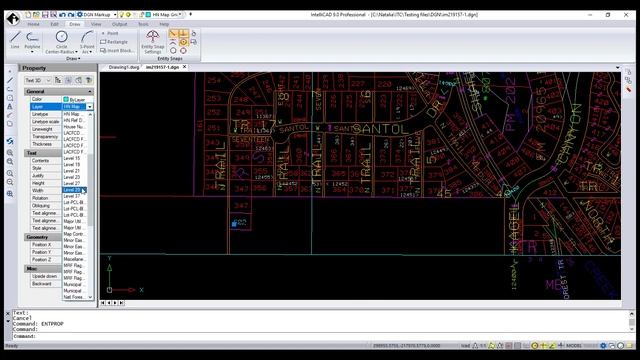The image size is (640, 360).
Task: Expand the Draw panel dropdown
Action: pos(73,59)
